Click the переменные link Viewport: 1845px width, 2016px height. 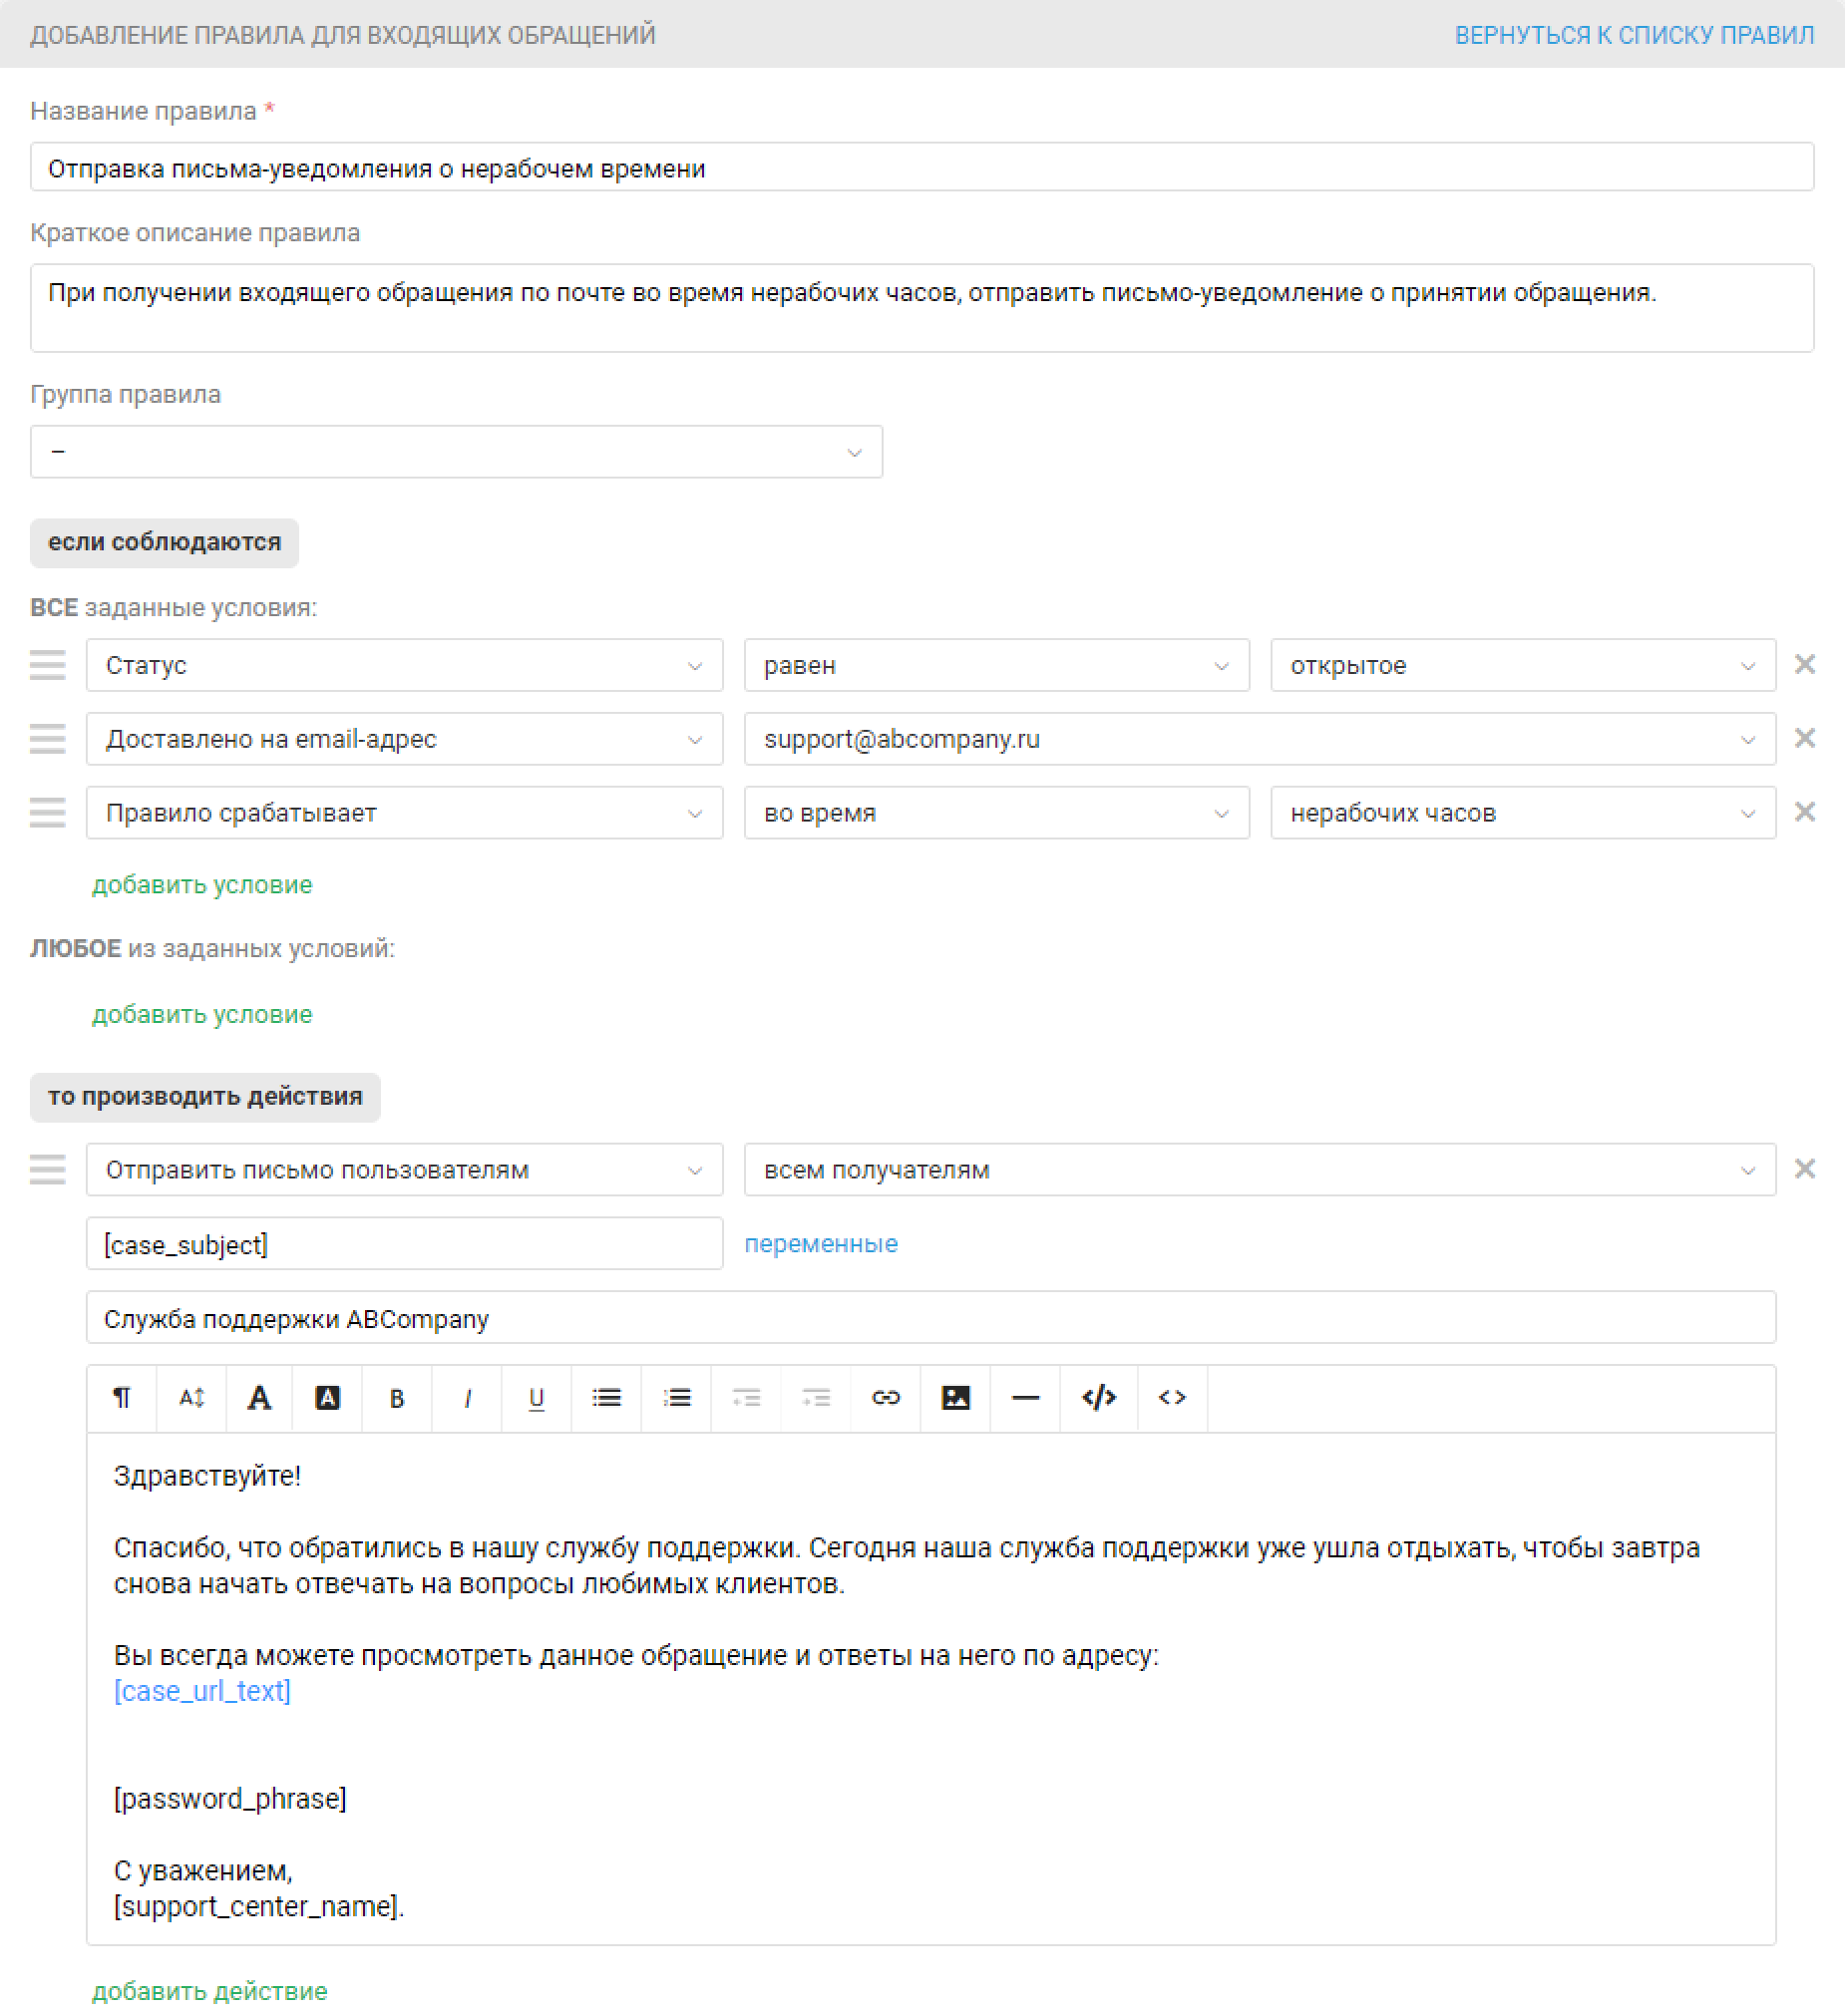tap(821, 1244)
